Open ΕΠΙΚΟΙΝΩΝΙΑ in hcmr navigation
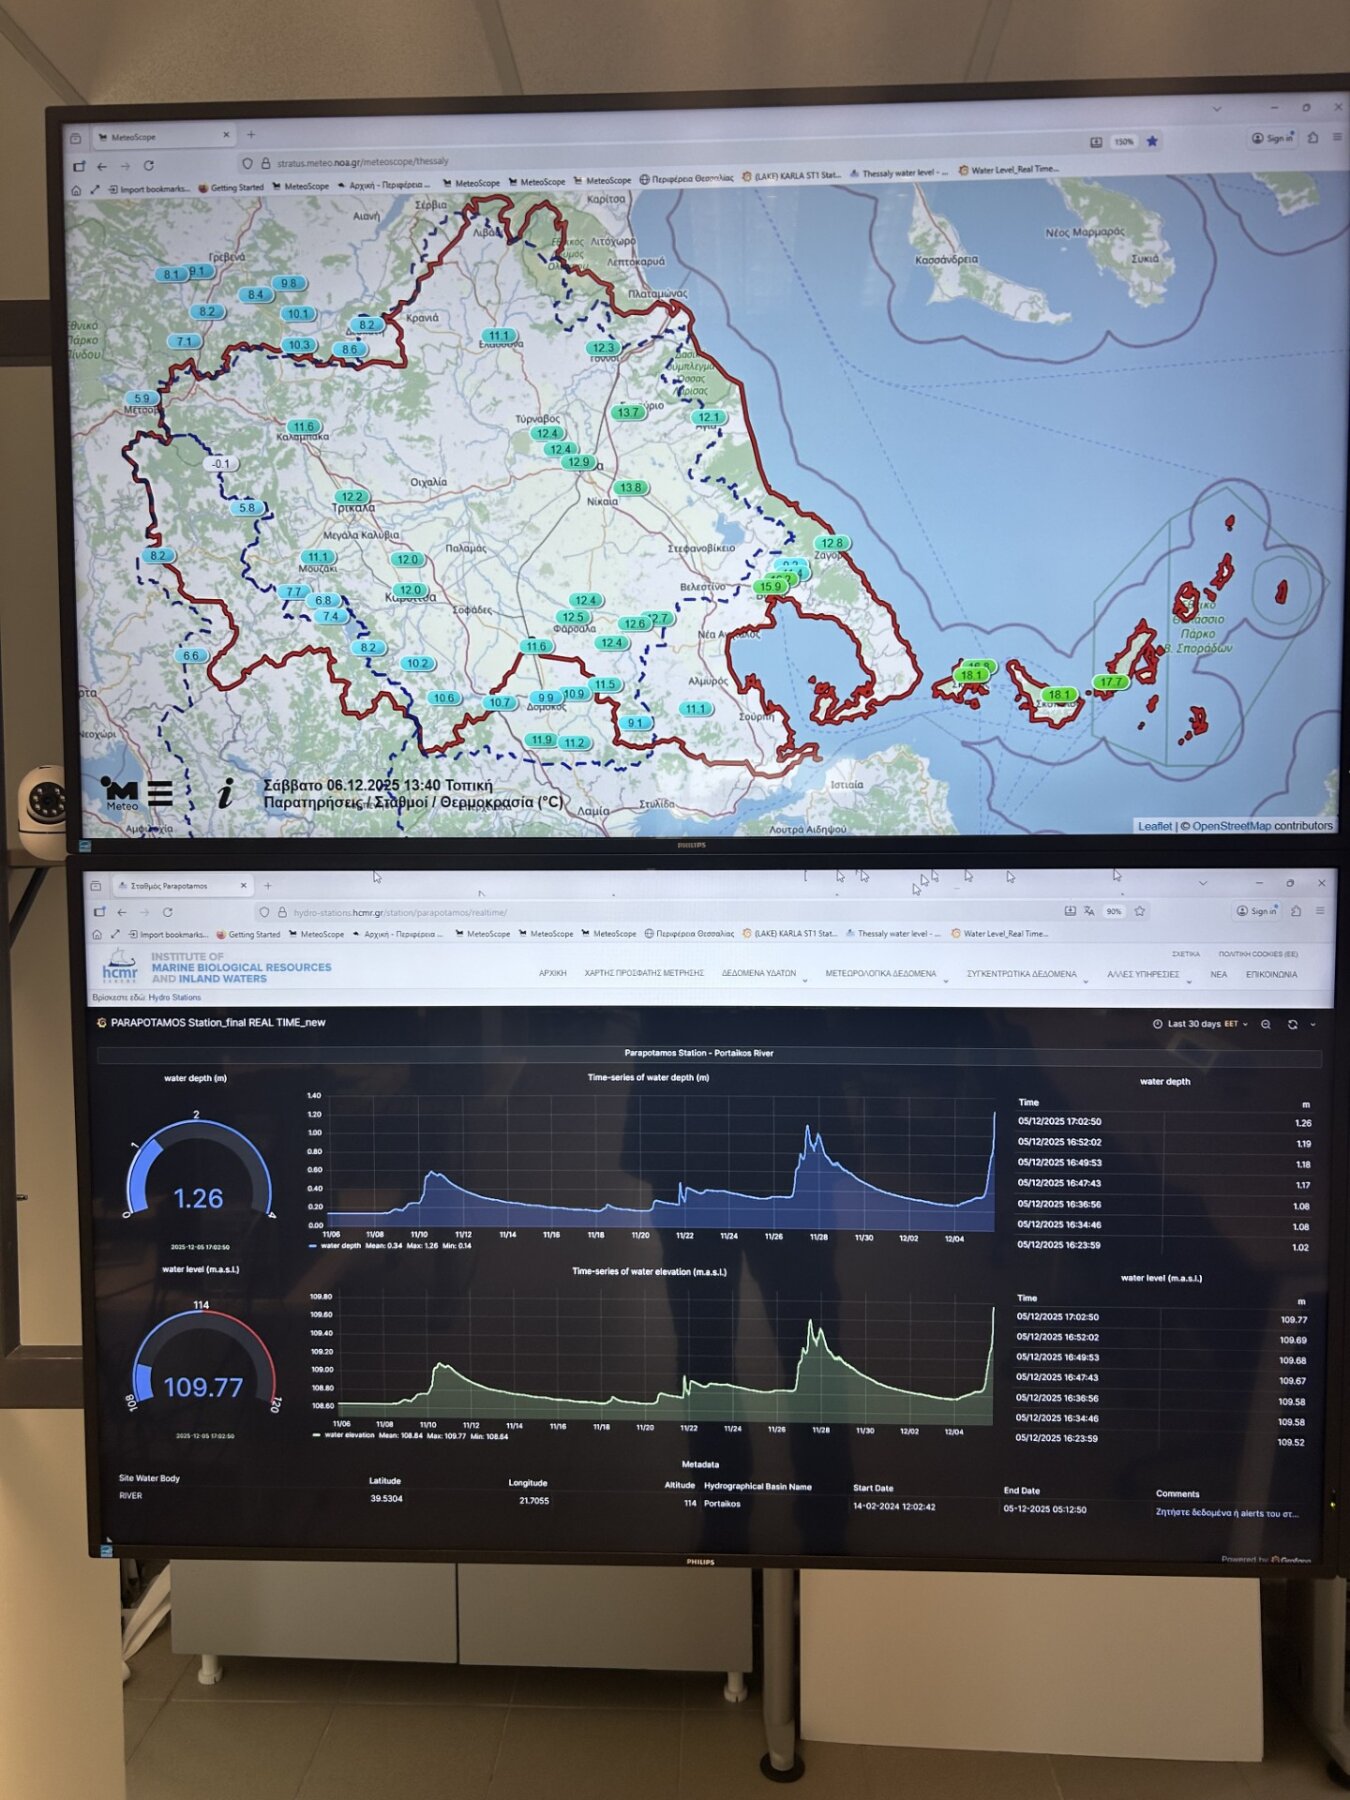 click(1271, 974)
